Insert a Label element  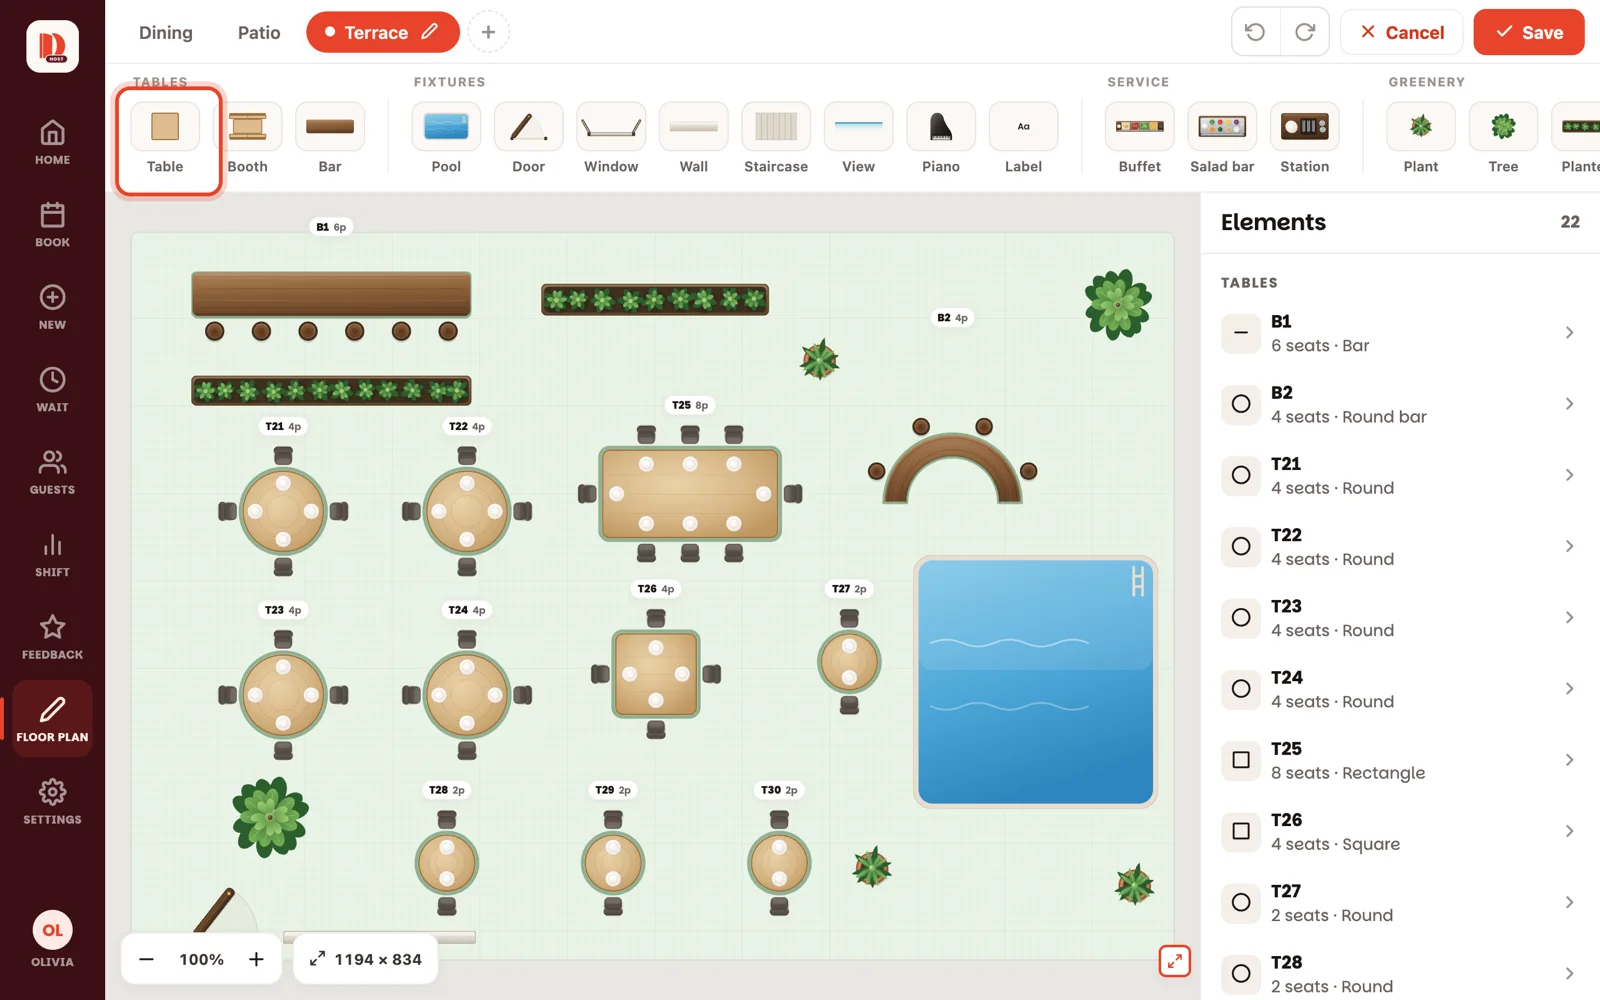pyautogui.click(x=1023, y=139)
